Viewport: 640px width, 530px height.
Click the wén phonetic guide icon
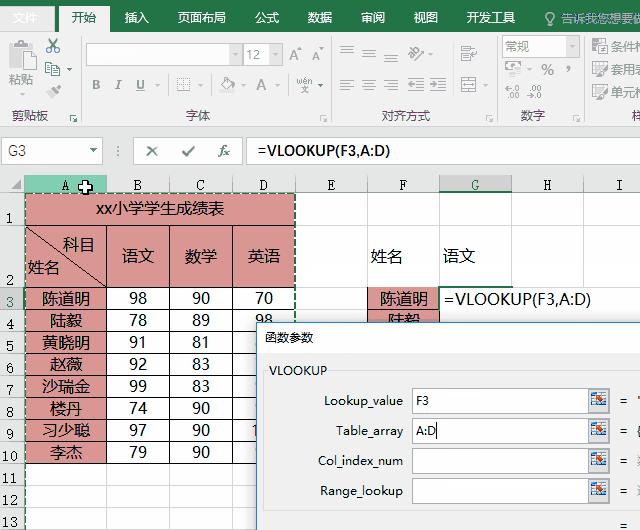click(x=304, y=85)
